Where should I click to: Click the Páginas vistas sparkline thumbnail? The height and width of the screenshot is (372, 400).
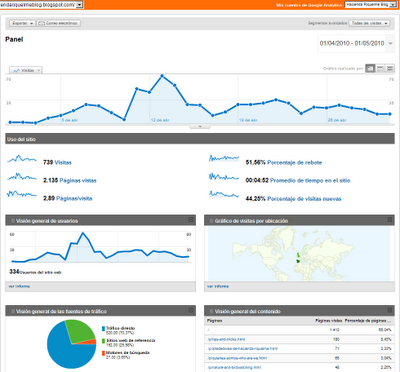[22, 177]
